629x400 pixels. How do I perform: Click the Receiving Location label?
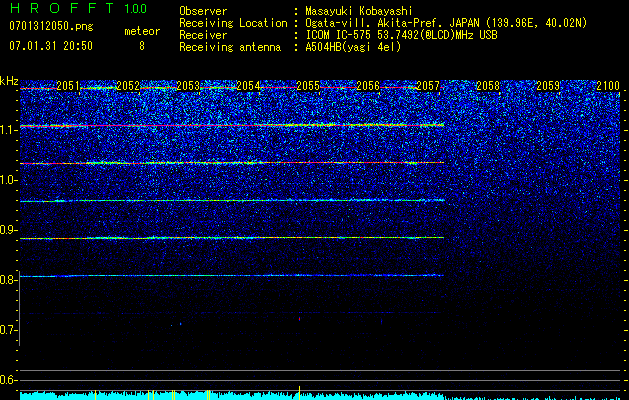pos(233,23)
